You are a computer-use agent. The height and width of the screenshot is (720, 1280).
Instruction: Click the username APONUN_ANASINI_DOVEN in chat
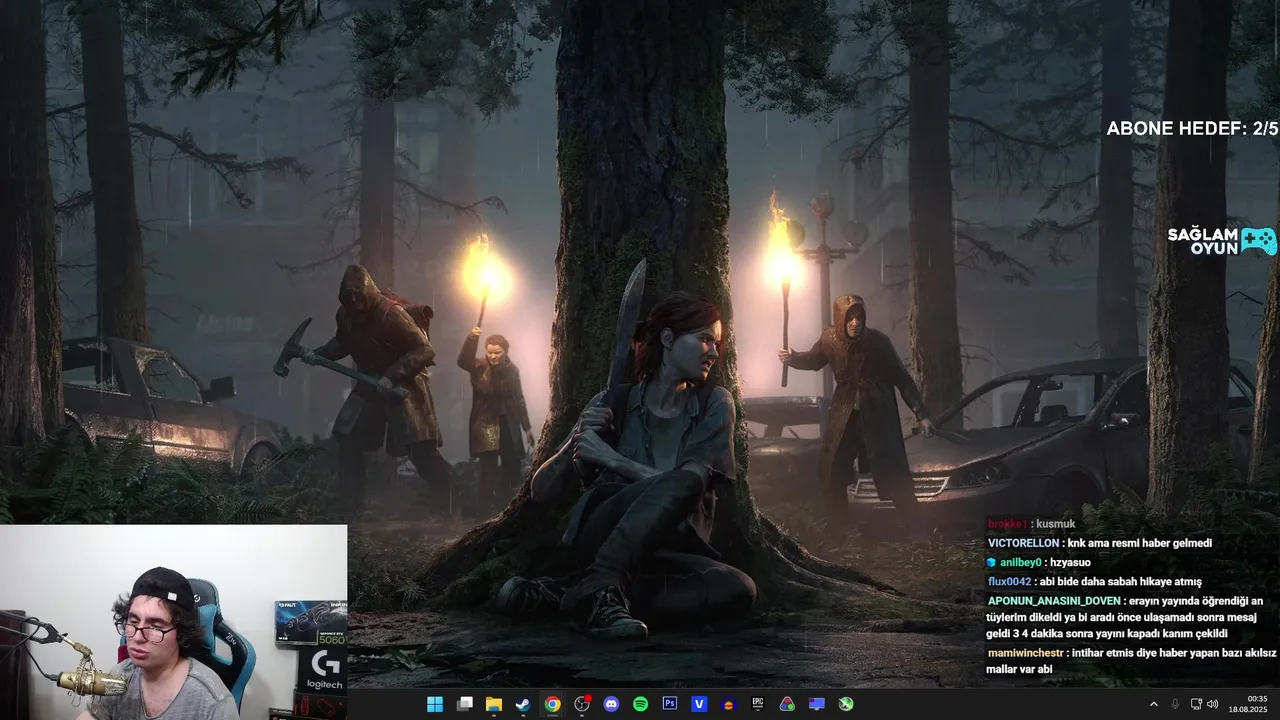tap(1055, 601)
